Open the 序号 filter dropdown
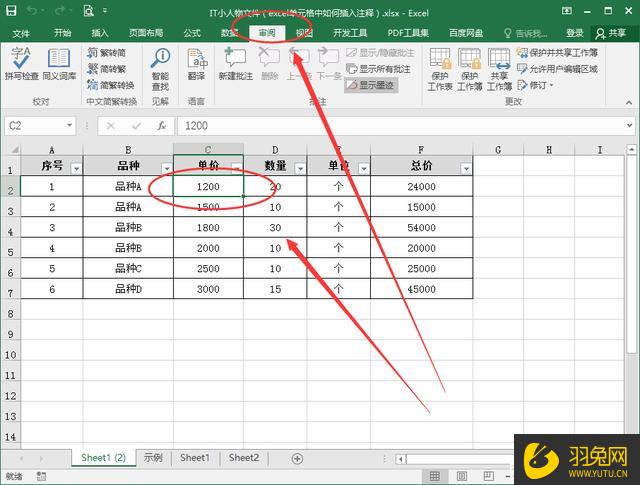The width and height of the screenshot is (640, 485). click(76, 169)
